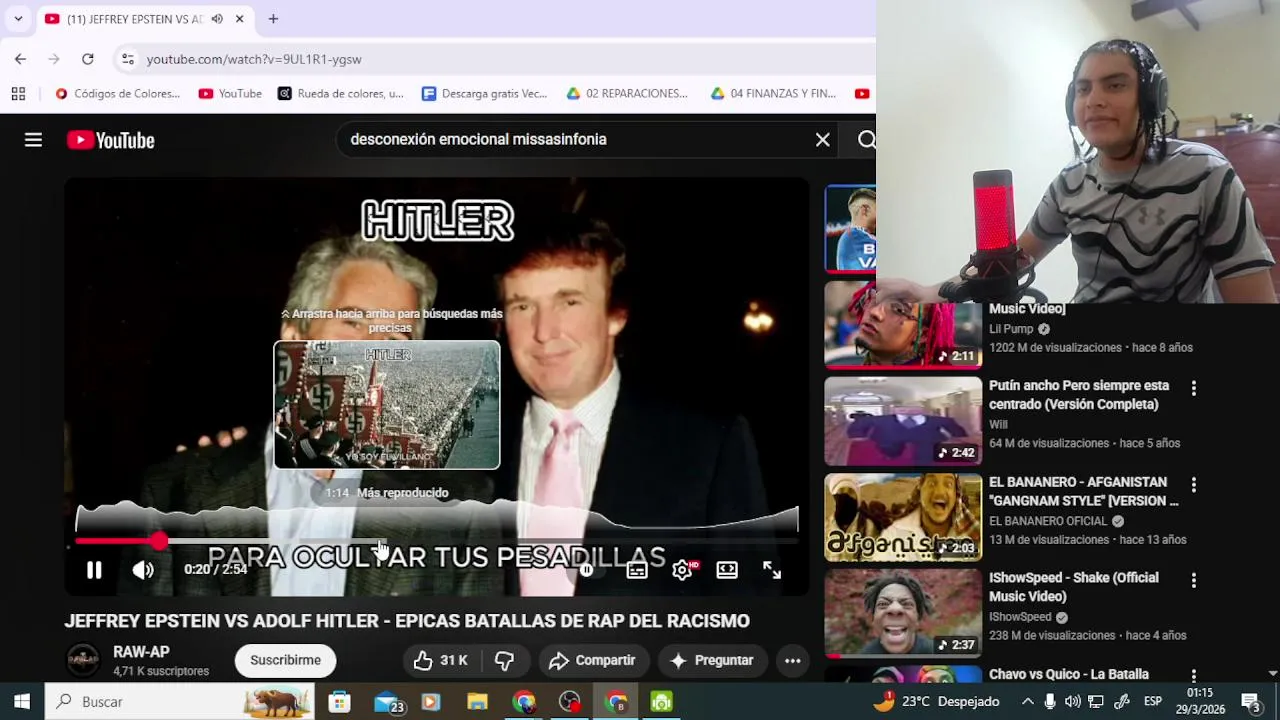The height and width of the screenshot is (720, 1280).
Task: Open Microsoft Store in taskbar
Action: pyautogui.click(x=339, y=702)
